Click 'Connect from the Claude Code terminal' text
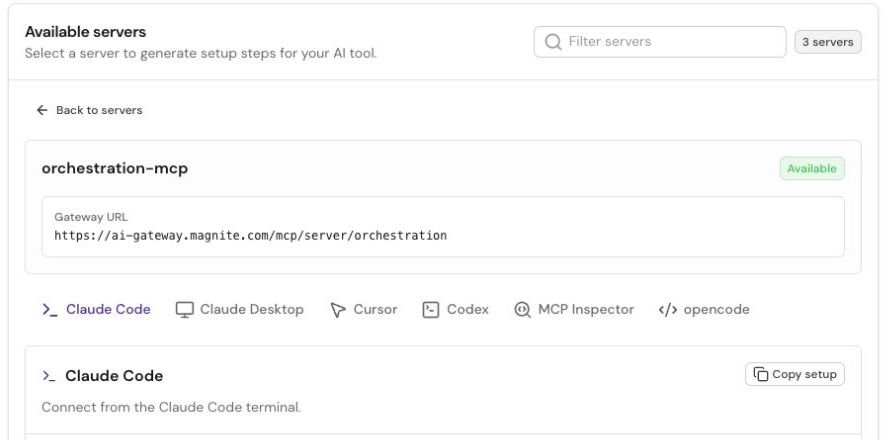The image size is (886, 440). pos(171,407)
